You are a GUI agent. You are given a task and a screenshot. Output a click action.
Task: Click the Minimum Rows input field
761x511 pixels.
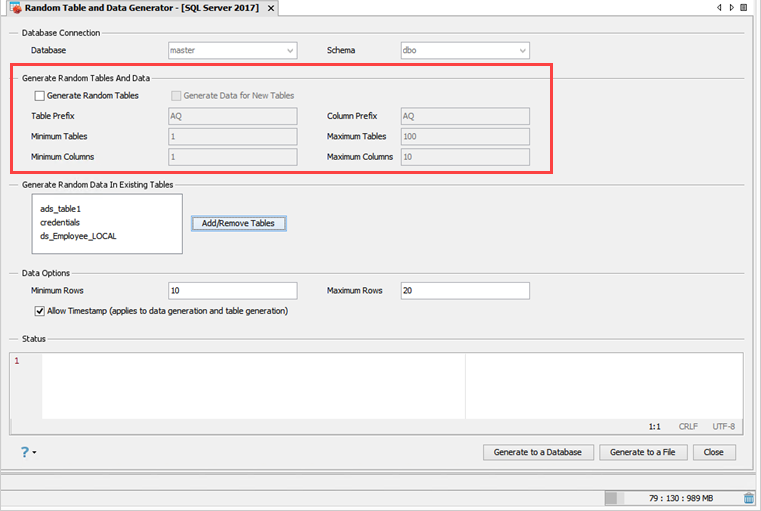tap(232, 291)
